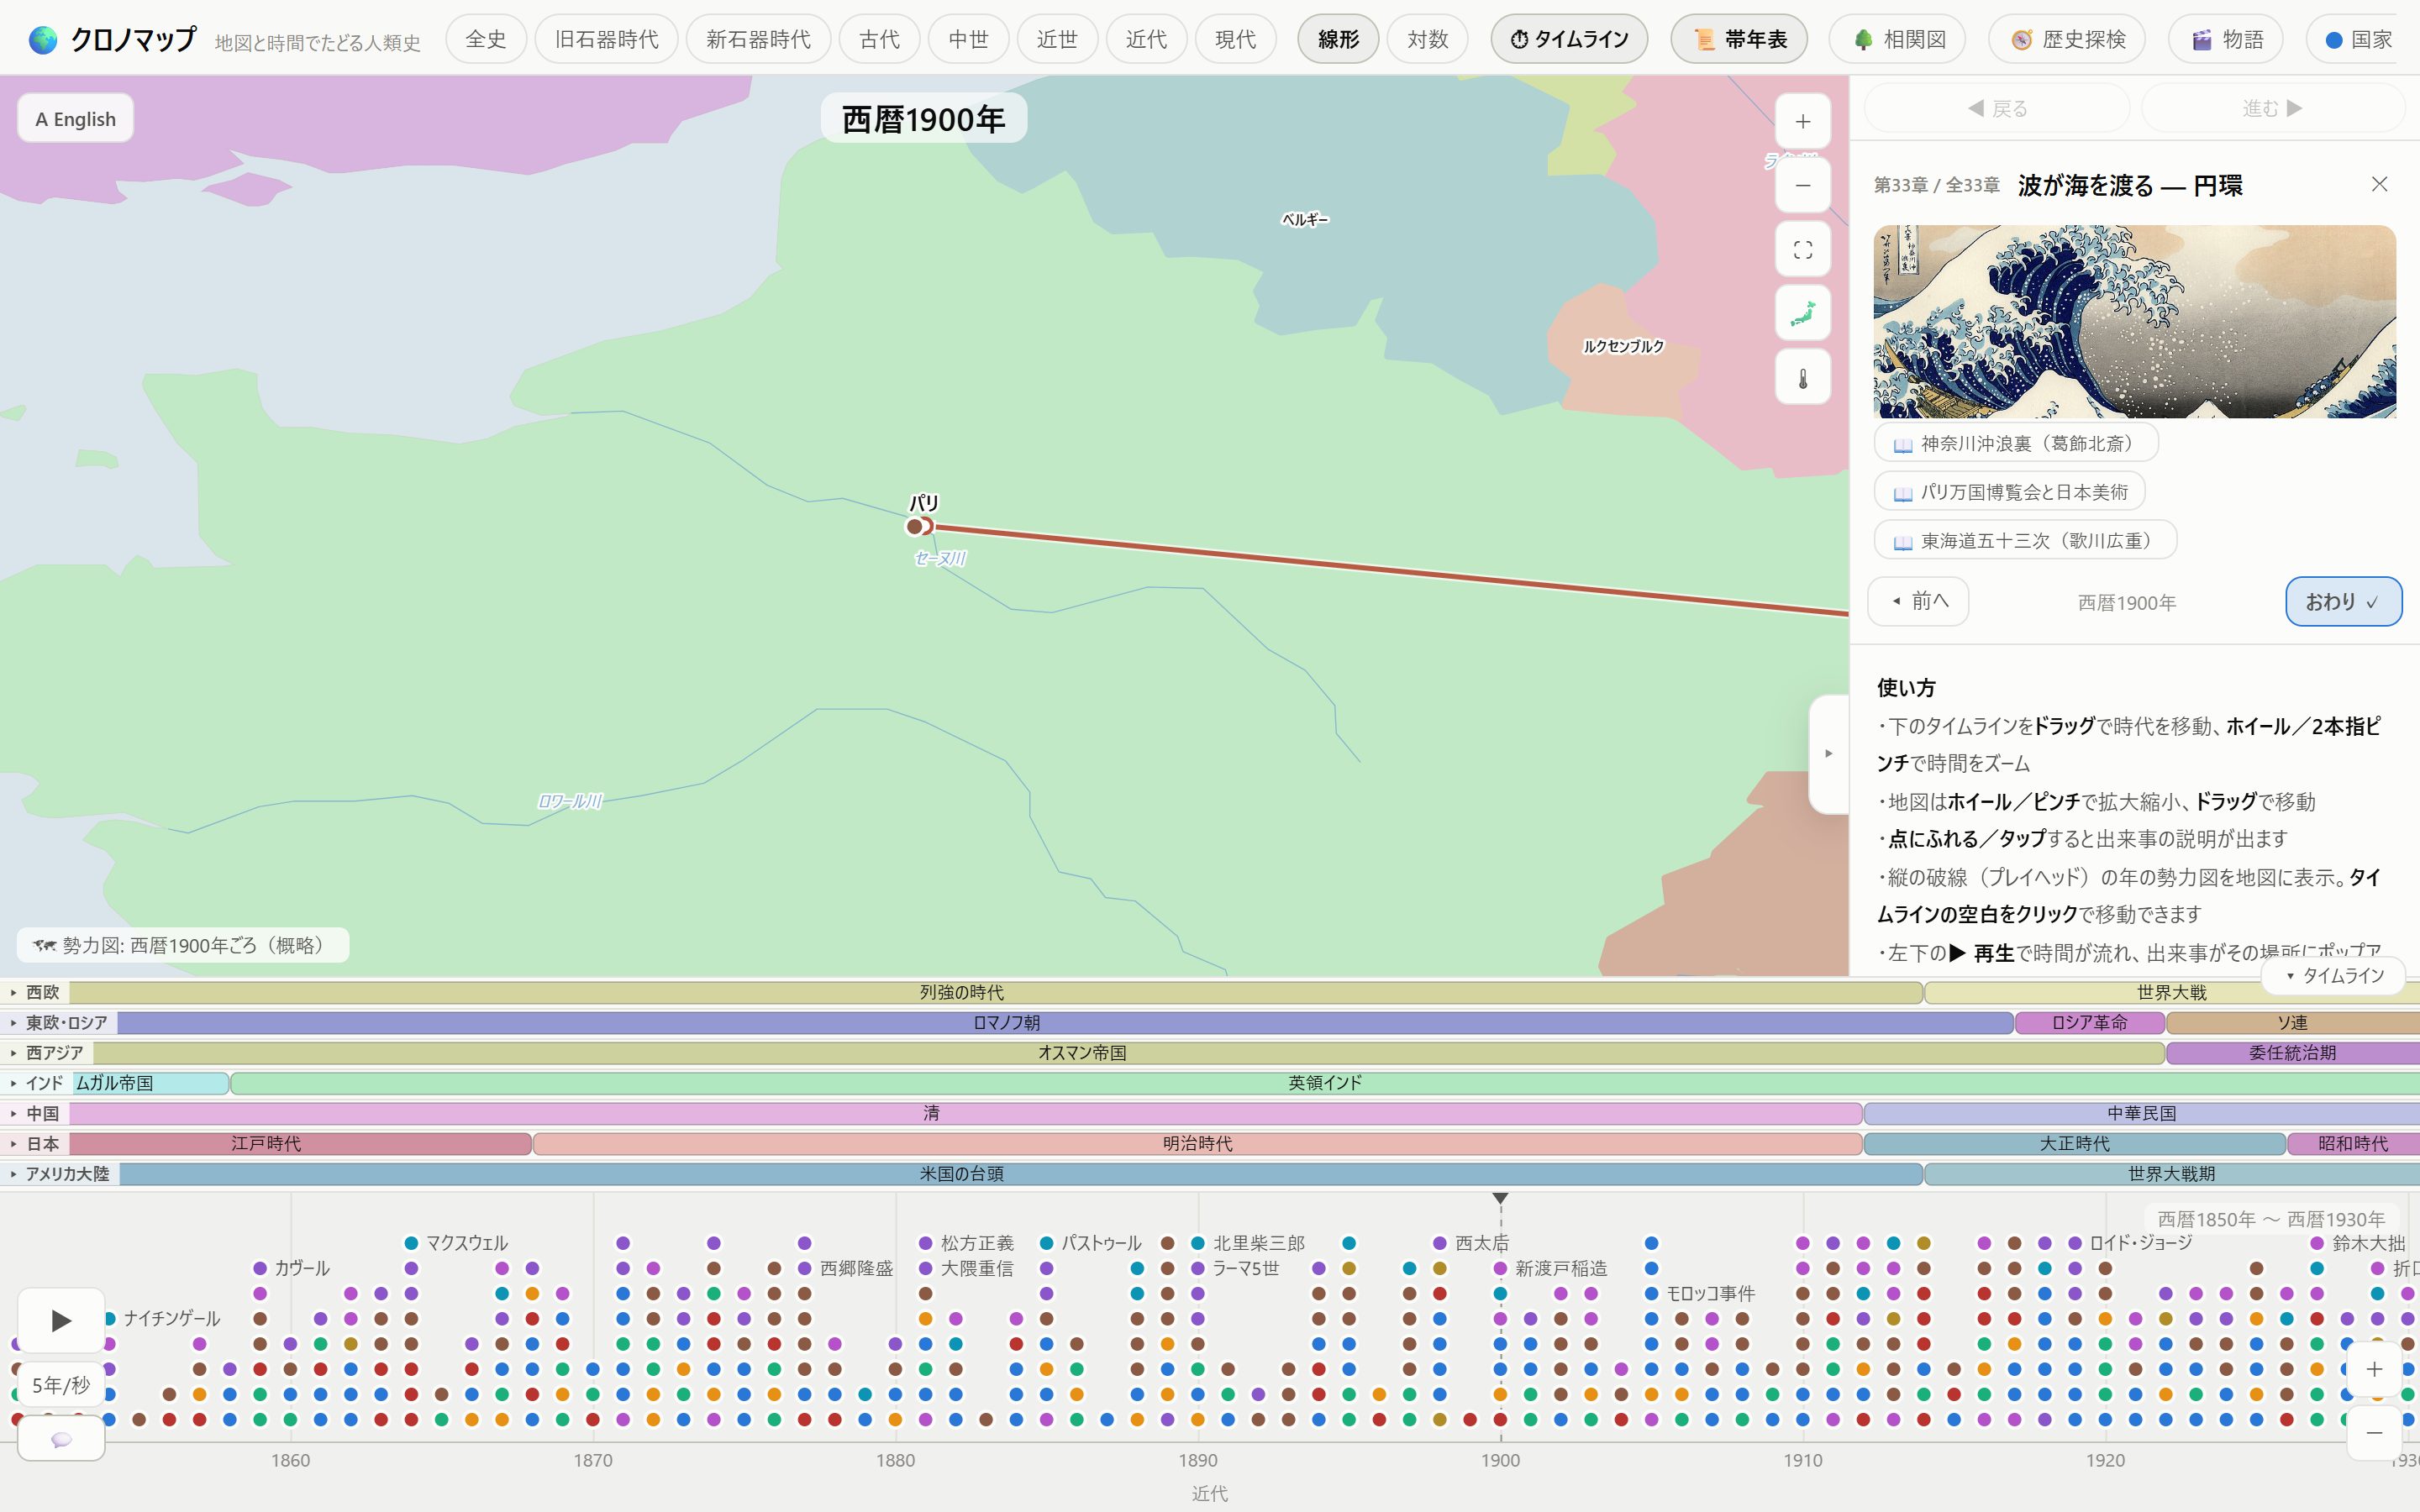Screen dimensions: 2420x1512
Task: Toggle the 歴史探検 exploration mode
Action: click(2067, 39)
